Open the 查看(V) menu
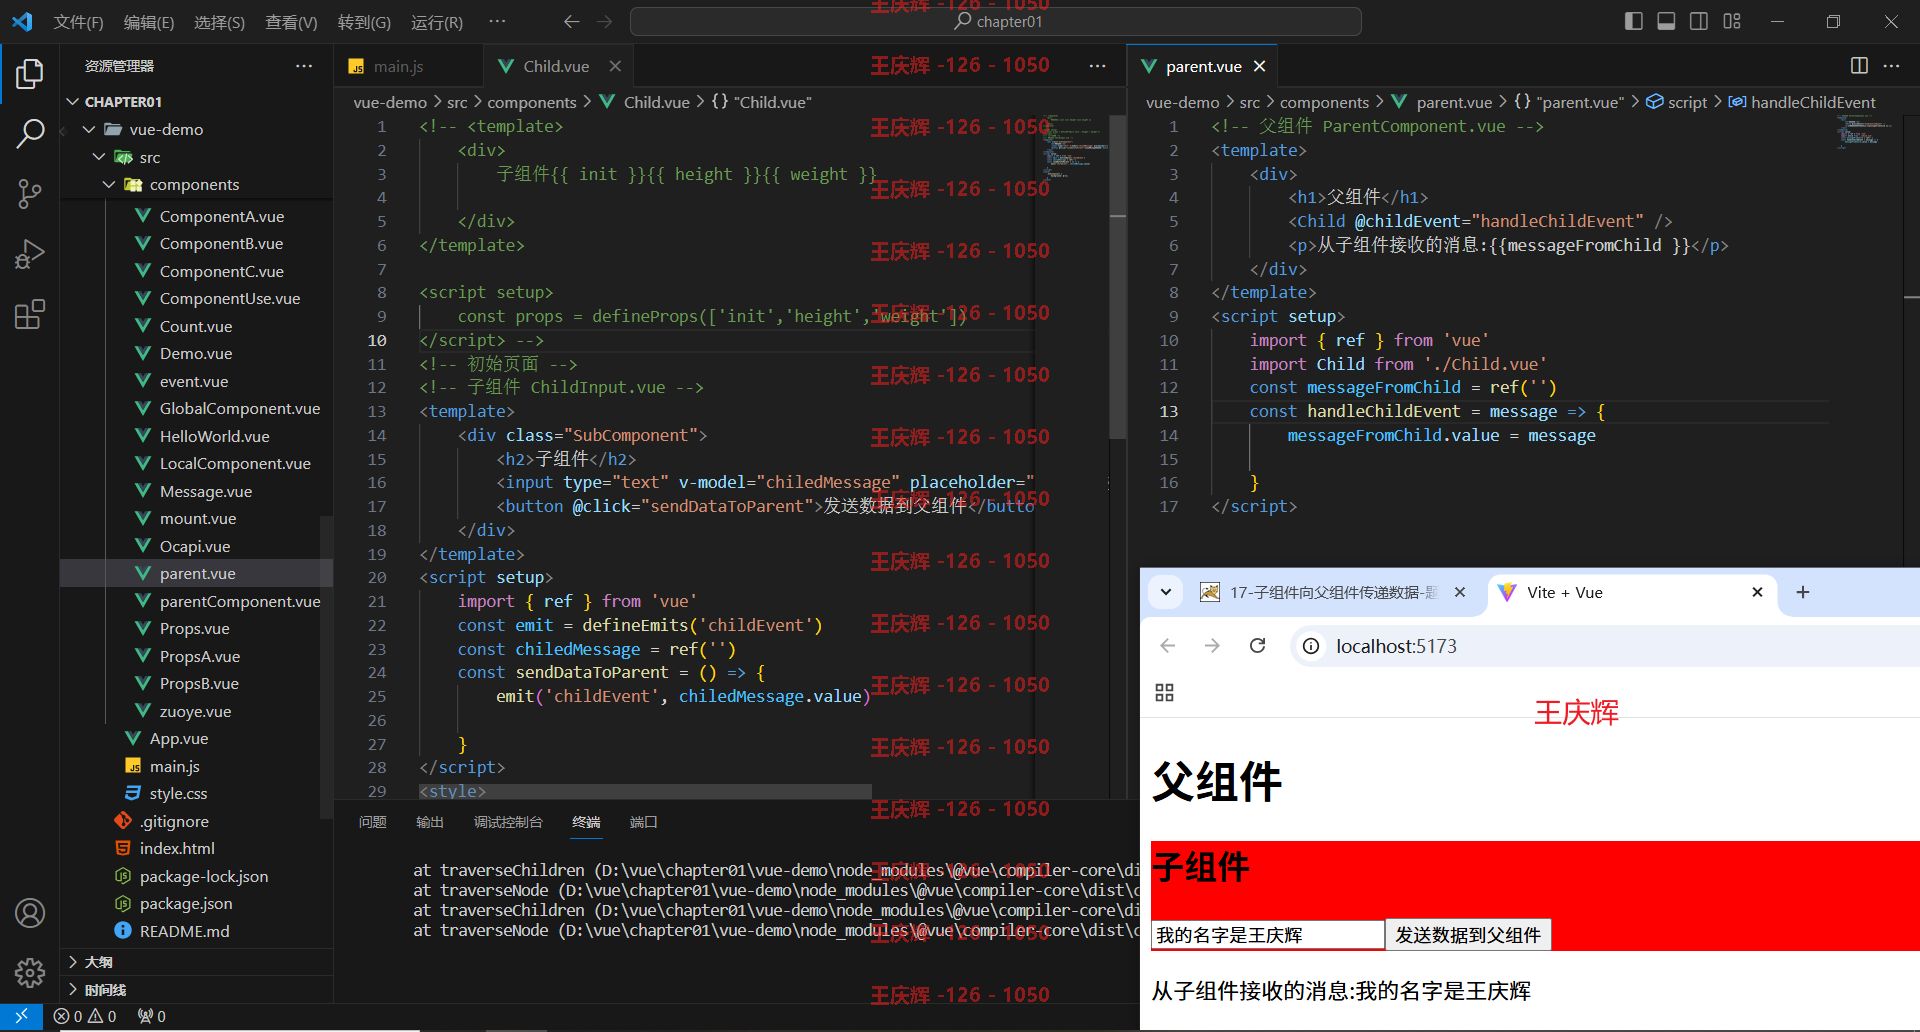The image size is (1920, 1032). pyautogui.click(x=291, y=22)
